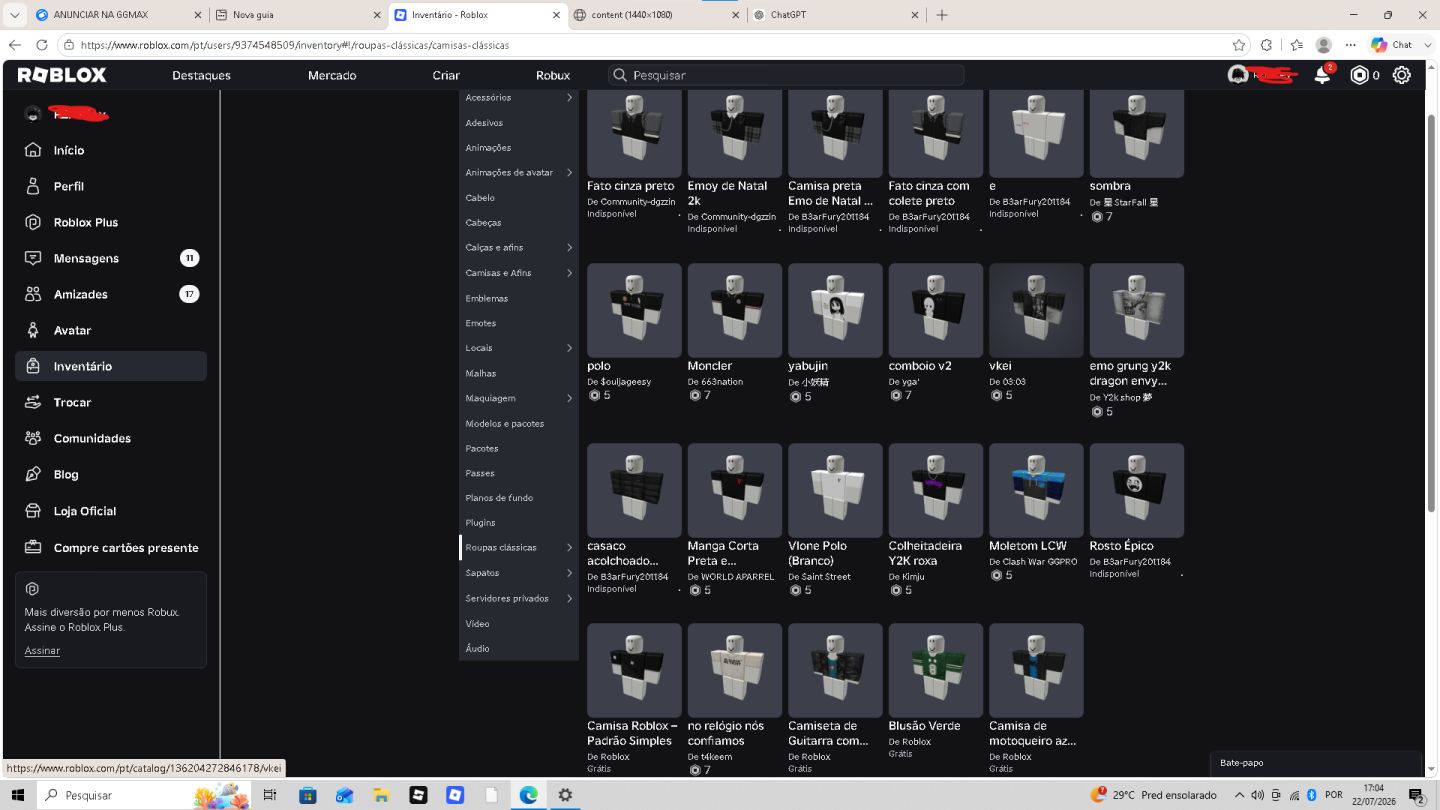Open the browser extensions icon
The image size is (1440, 810).
pos(1266,45)
